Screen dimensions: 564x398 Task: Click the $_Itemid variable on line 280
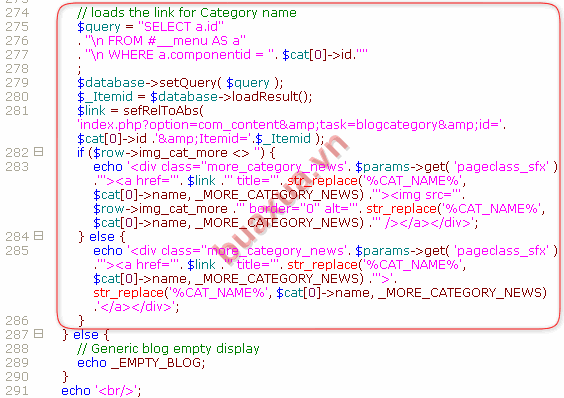coord(105,97)
